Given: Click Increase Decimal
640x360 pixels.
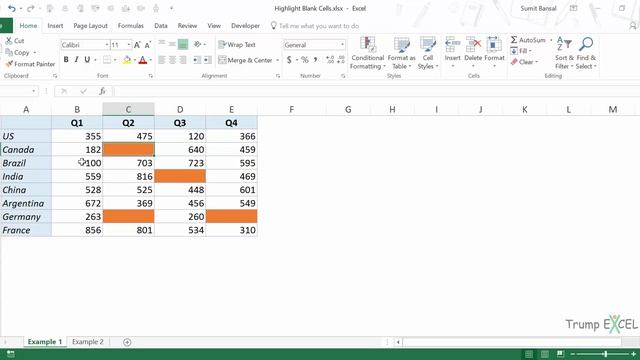Looking at the screenshot, I should tap(330, 60).
